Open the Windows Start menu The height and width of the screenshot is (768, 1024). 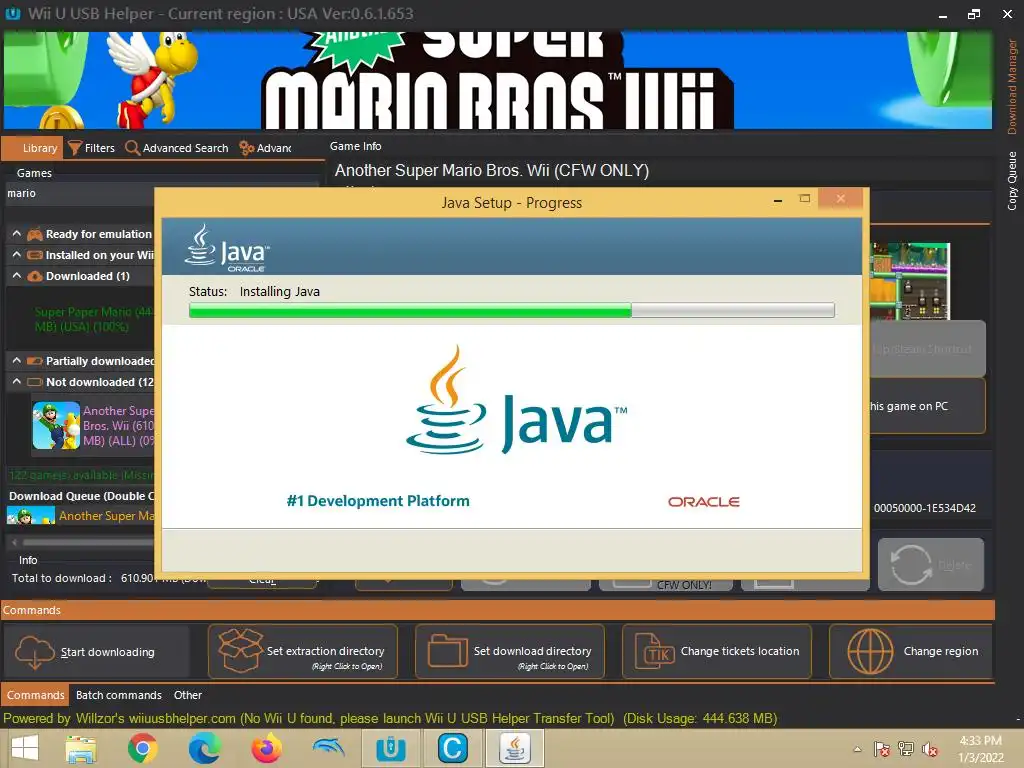tap(25, 748)
